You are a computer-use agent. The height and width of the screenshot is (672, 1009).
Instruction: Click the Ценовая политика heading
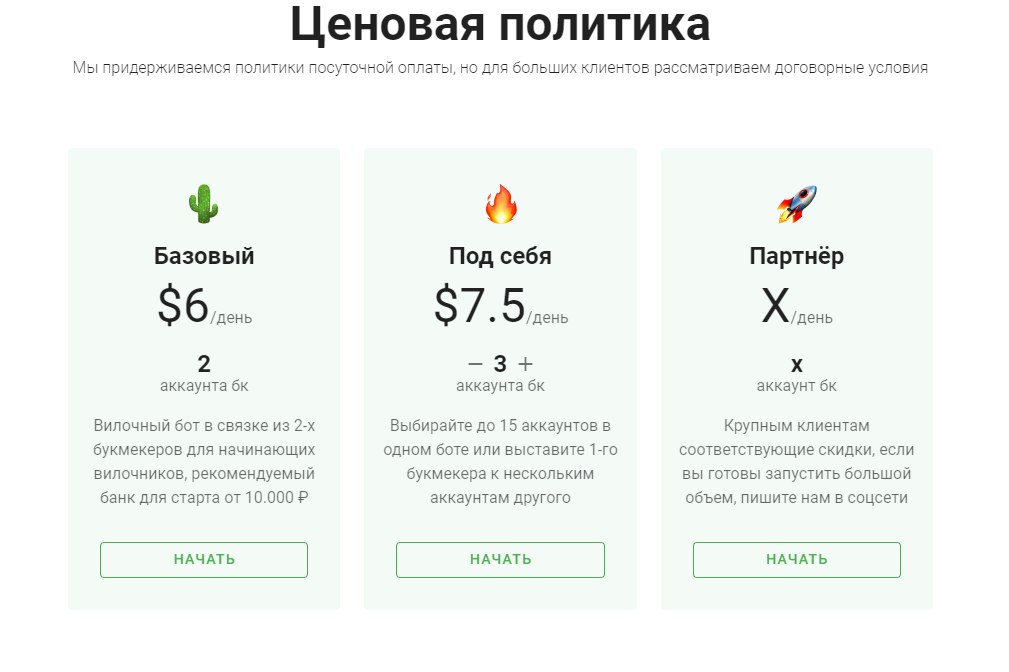tap(500, 24)
